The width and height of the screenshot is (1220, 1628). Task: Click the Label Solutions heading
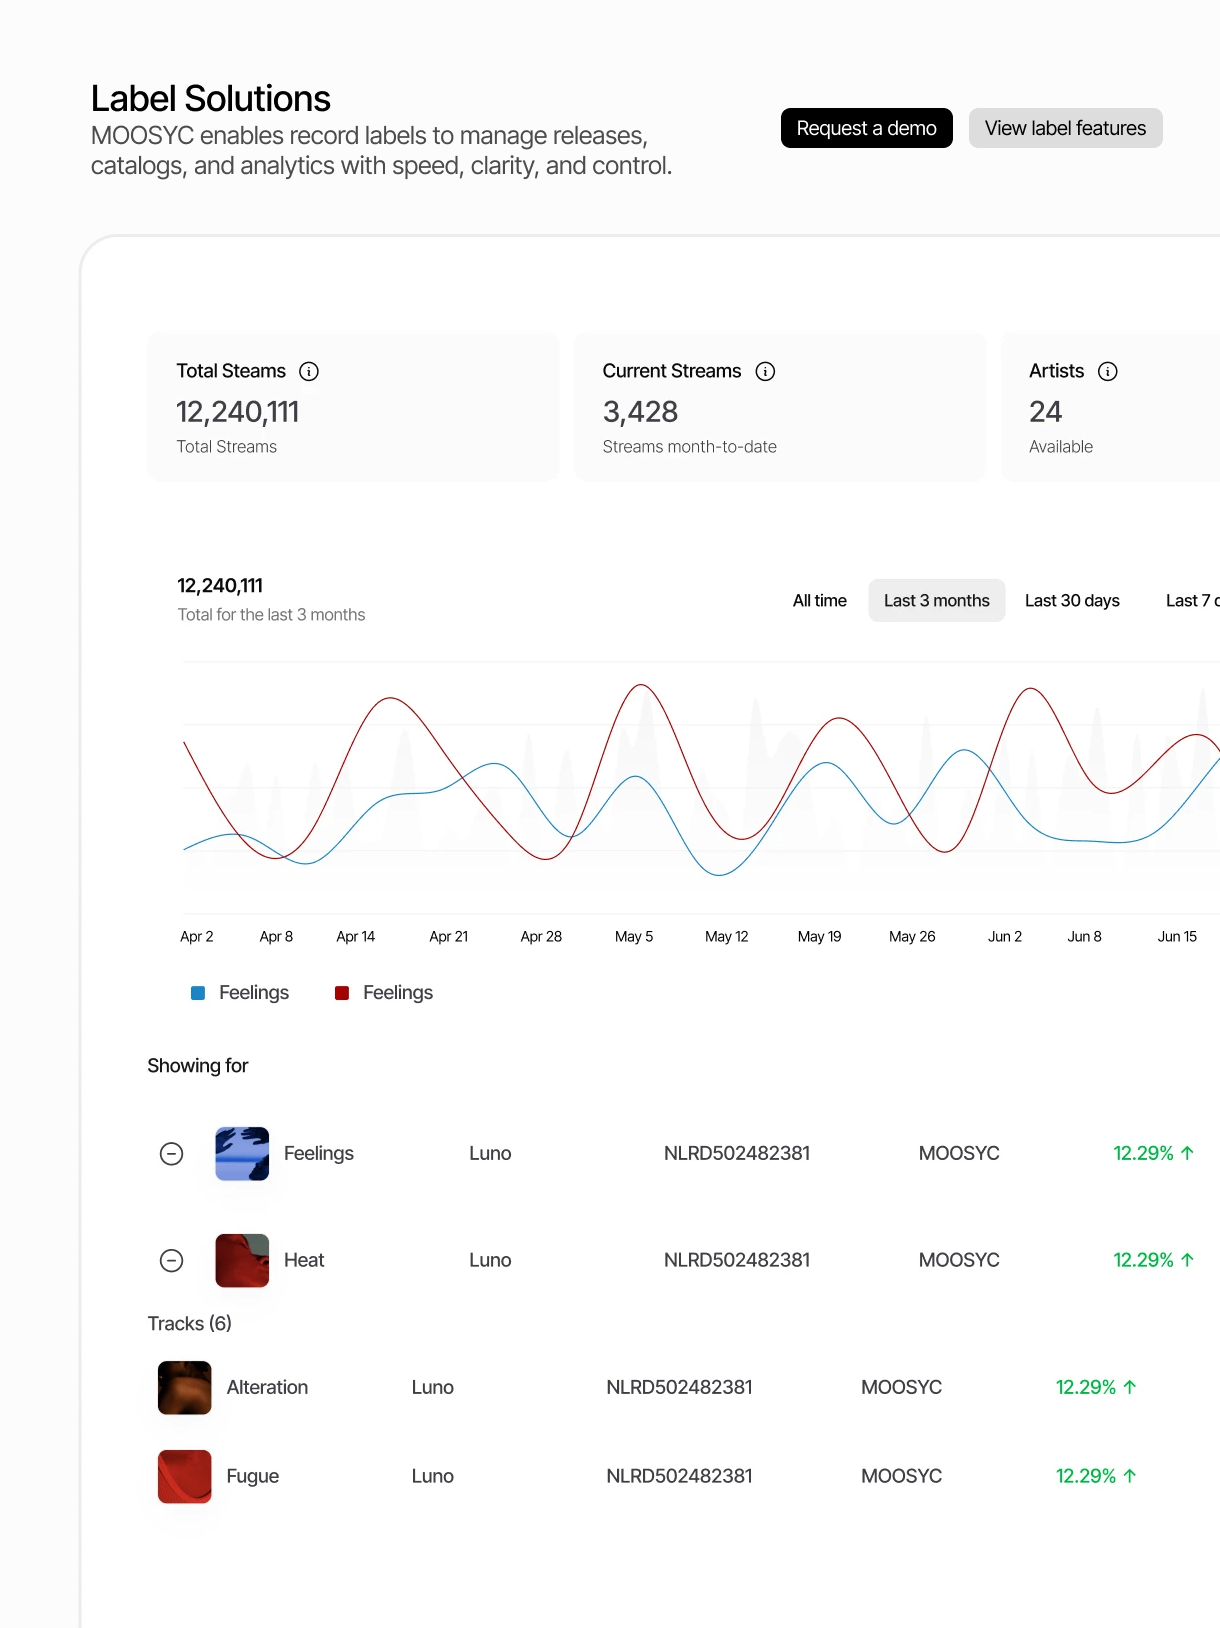click(211, 99)
